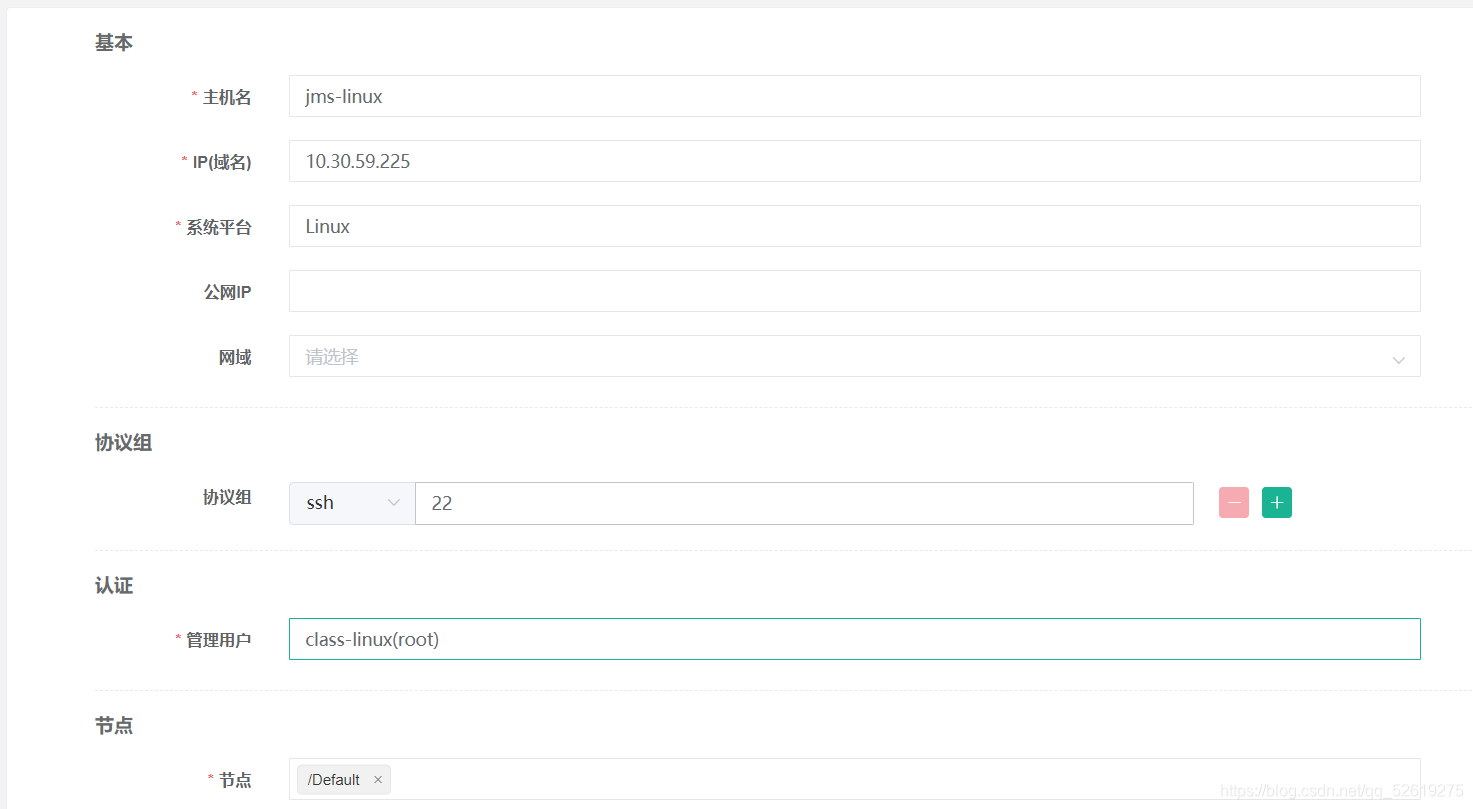Open the 管理用户 class-linux(root) selector
Screen dimensions: 1473x809
(855, 639)
